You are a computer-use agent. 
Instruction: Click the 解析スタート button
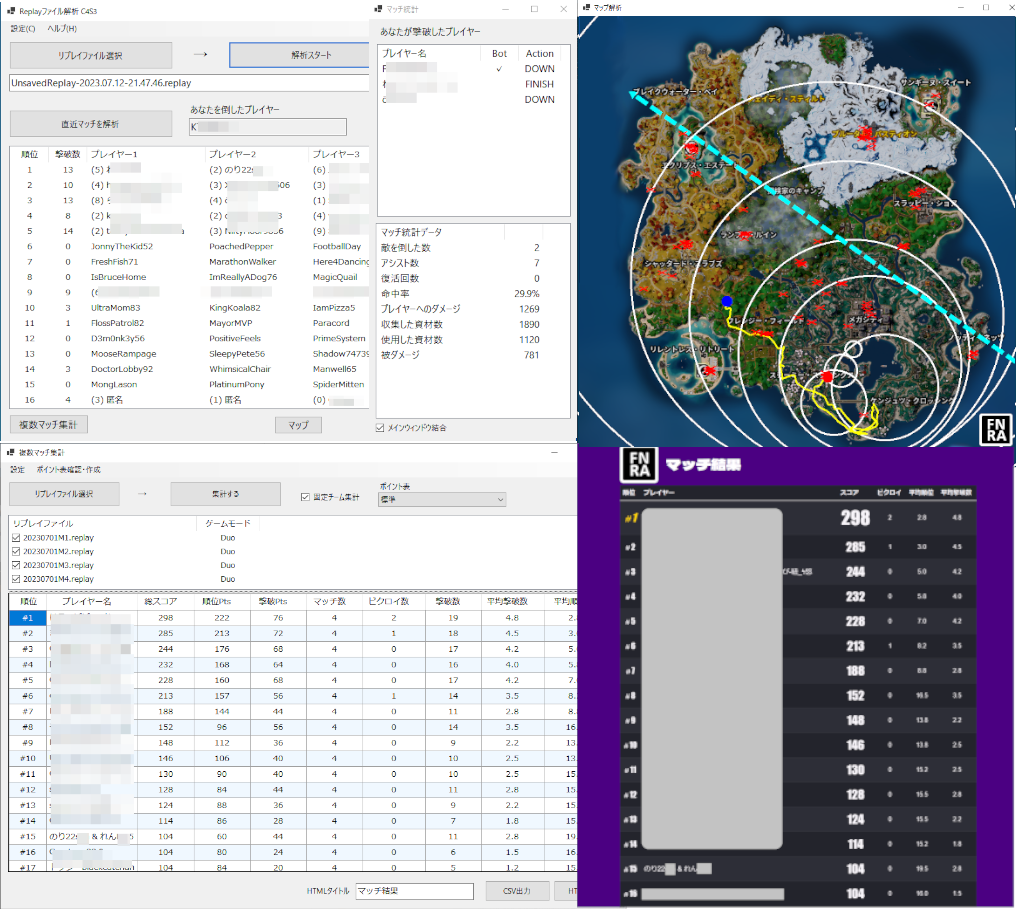click(x=299, y=55)
